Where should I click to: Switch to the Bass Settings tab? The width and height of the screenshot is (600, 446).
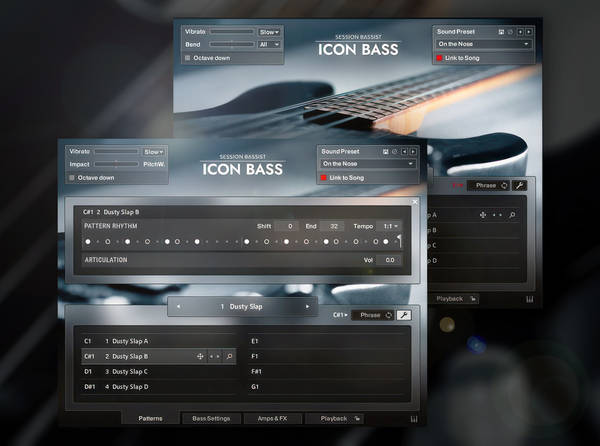point(211,419)
